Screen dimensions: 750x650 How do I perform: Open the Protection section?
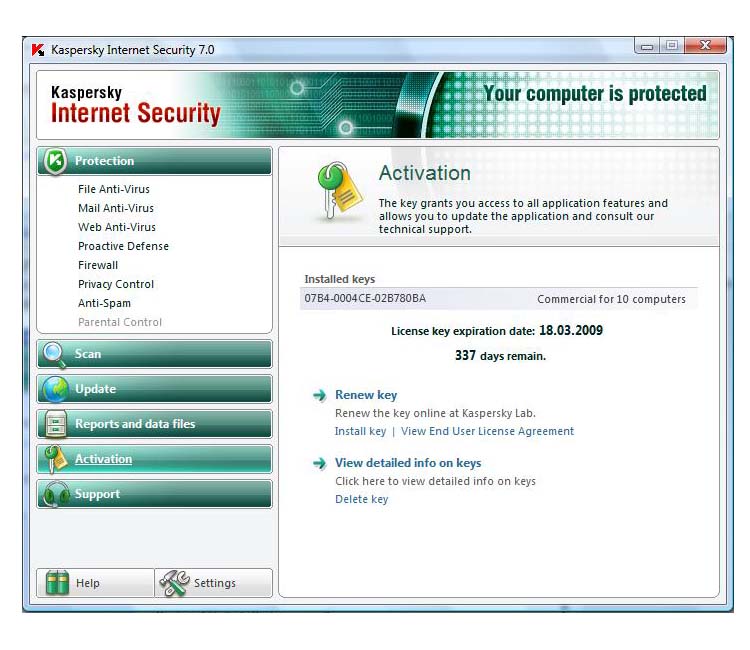pyautogui.click(x=154, y=161)
